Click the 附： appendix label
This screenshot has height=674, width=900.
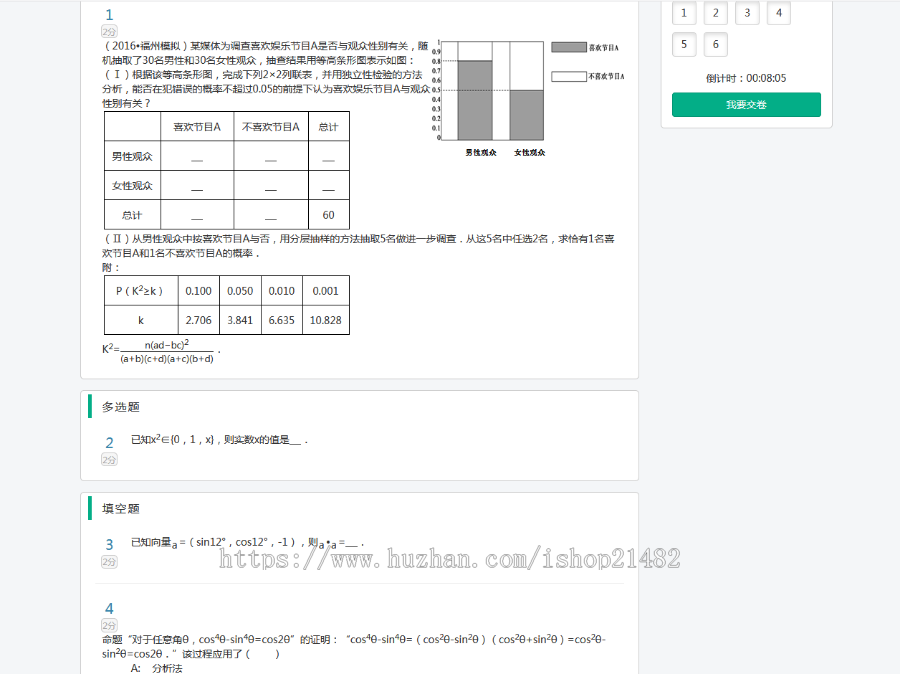point(111,268)
